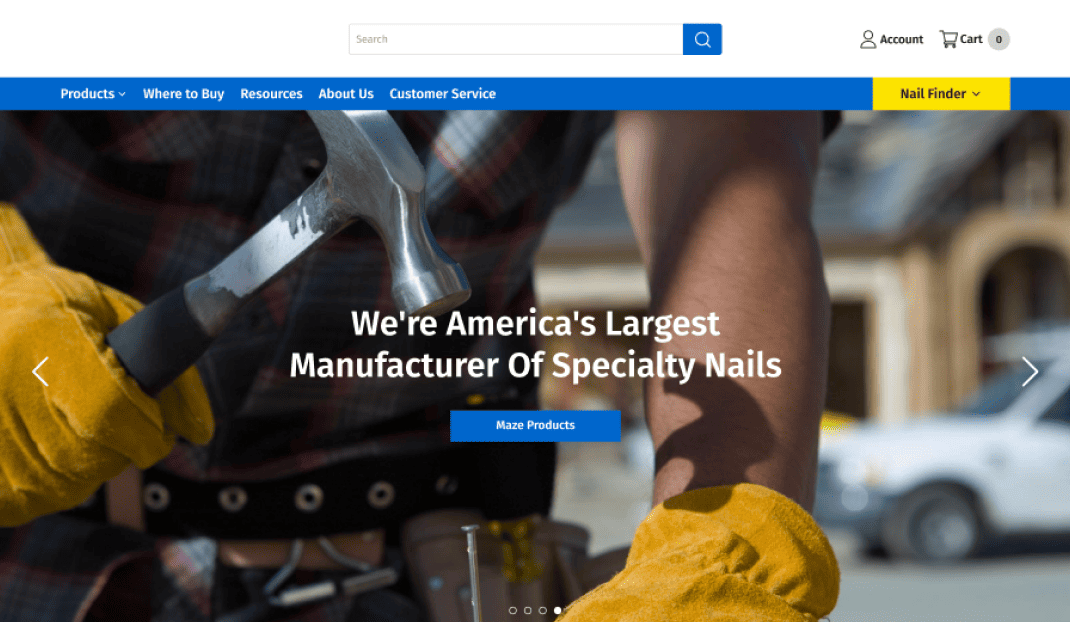This screenshot has height=622, width=1070.
Task: Click the cart item count badge
Action: click(x=998, y=39)
